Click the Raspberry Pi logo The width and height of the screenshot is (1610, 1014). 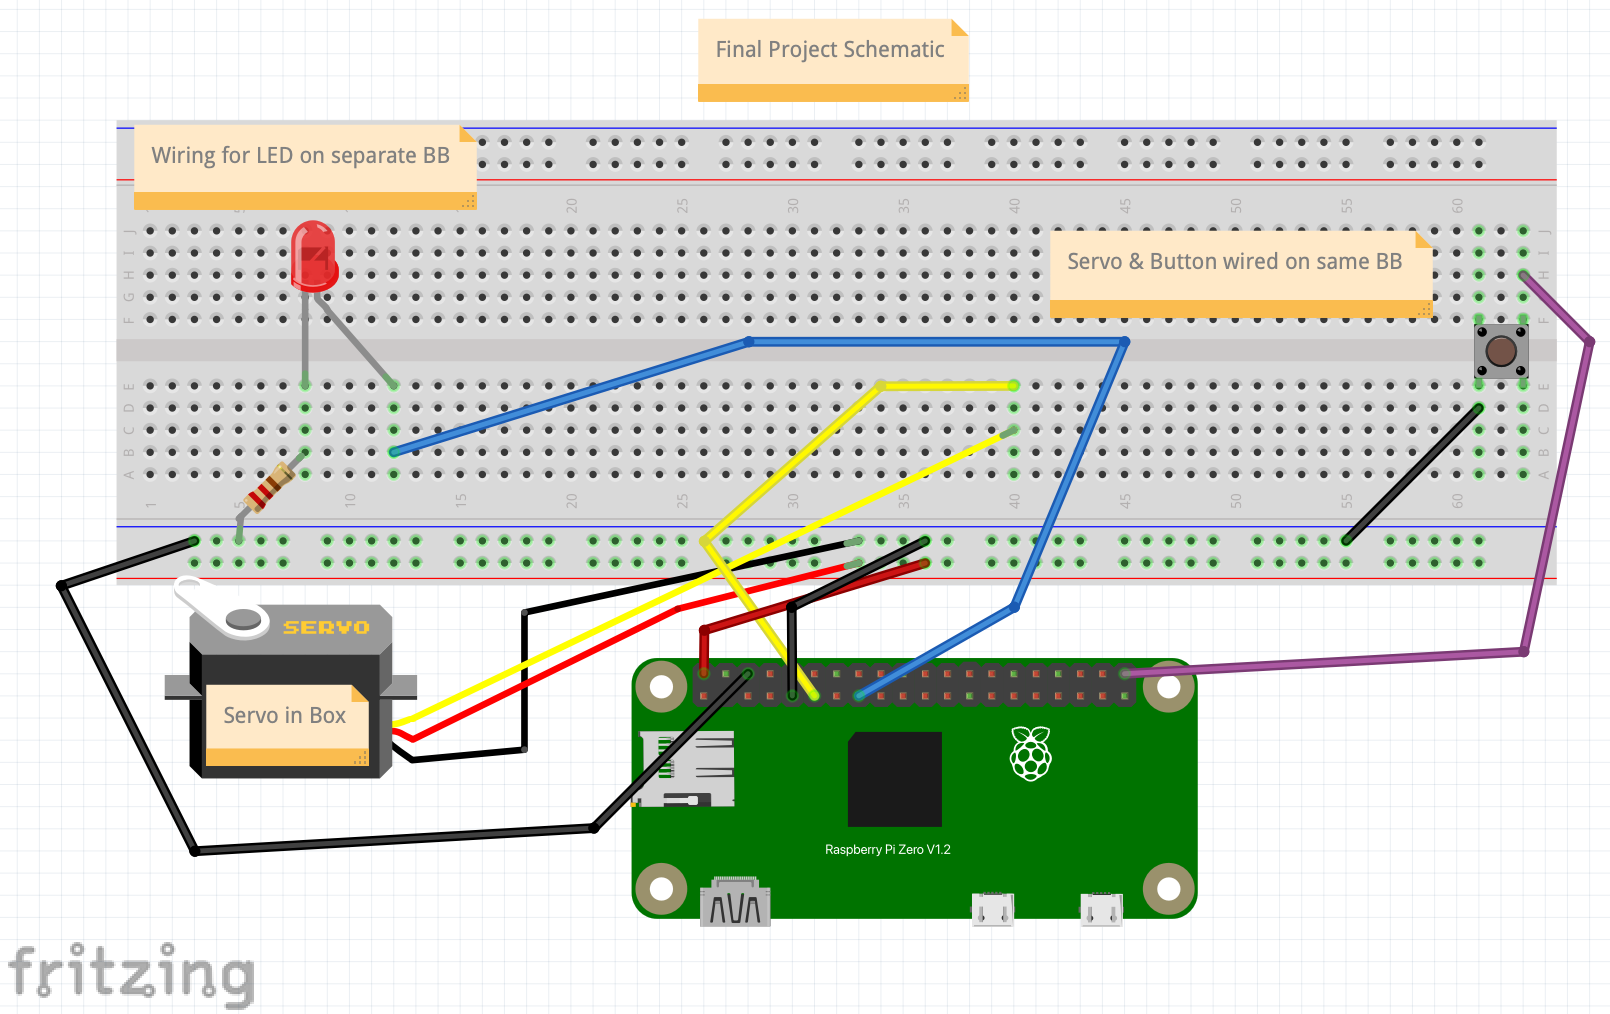(1031, 753)
